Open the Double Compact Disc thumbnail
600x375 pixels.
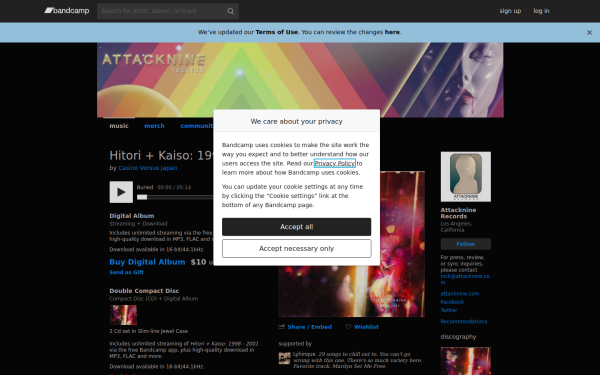pos(123,315)
